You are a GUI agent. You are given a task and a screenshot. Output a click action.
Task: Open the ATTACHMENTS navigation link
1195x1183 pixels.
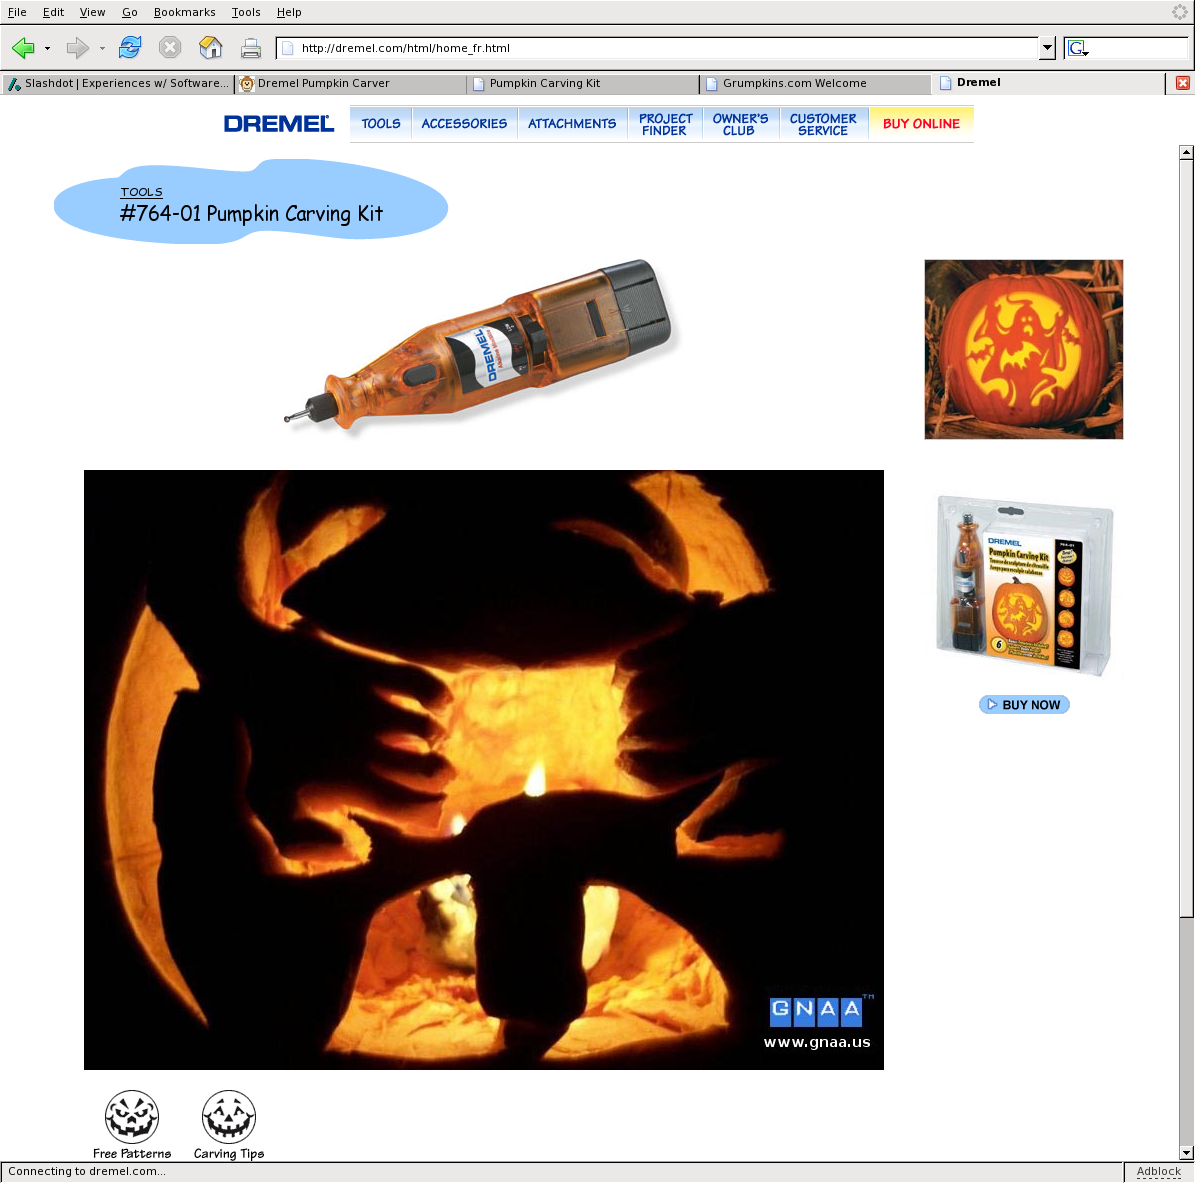pos(572,123)
